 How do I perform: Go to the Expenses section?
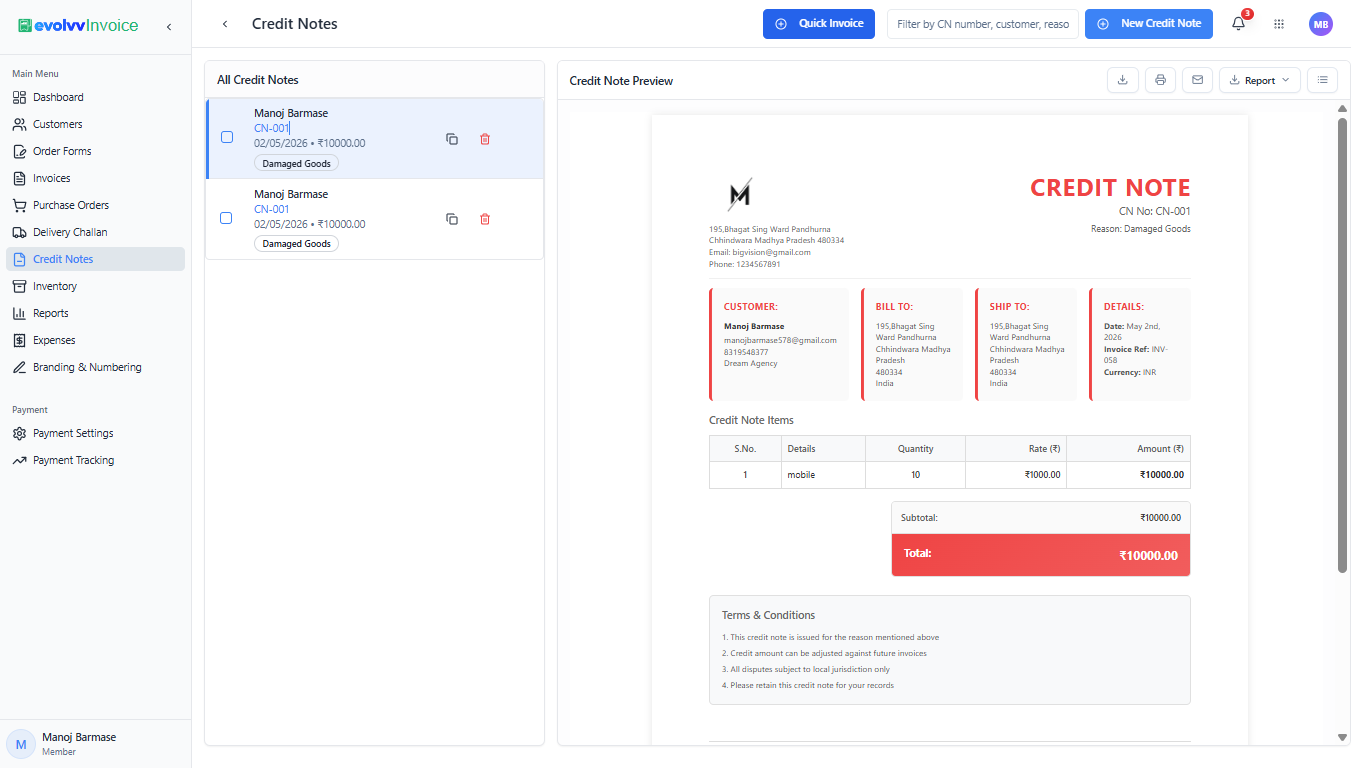pyautogui.click(x=95, y=340)
